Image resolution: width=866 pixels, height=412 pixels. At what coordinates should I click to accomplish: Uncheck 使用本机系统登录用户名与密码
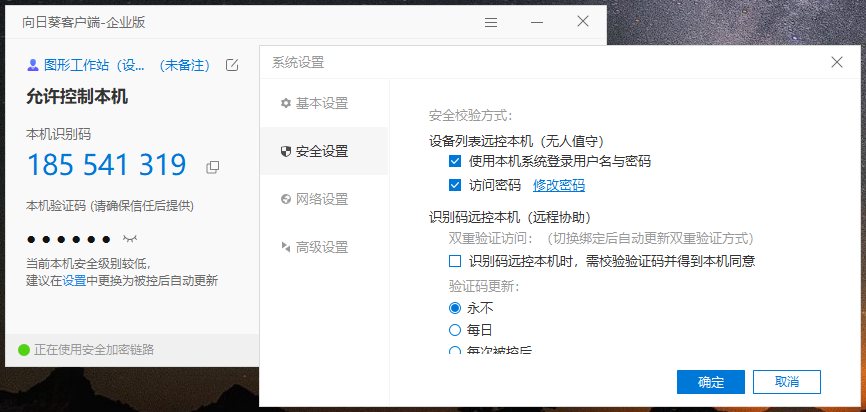click(455, 161)
